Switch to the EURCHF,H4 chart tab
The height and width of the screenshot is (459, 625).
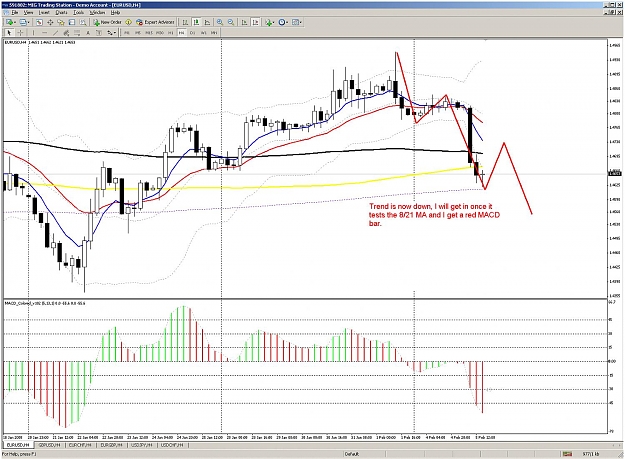pos(80,445)
